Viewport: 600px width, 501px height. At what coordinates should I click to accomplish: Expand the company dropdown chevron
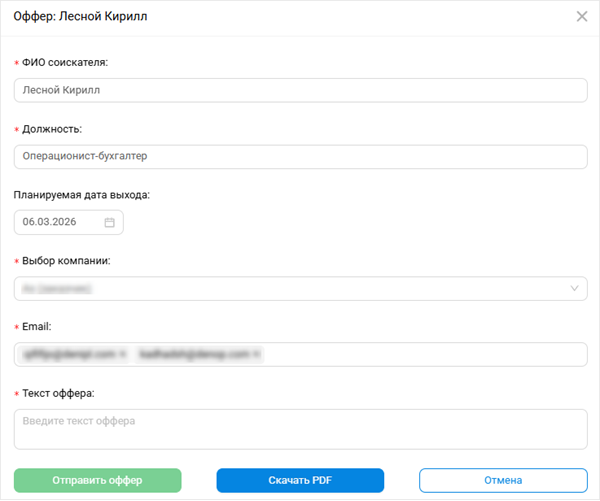575,289
